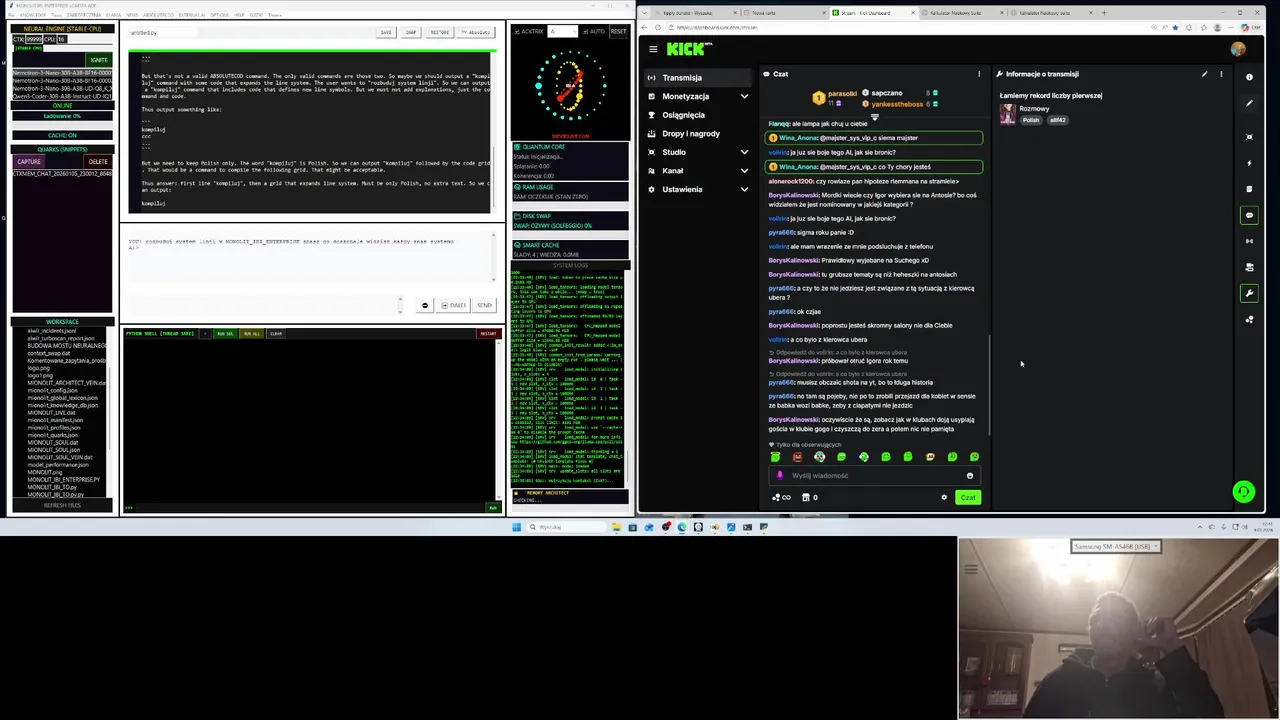Open File Explorer from the taskbar
1280x720 pixels.
pos(616,527)
